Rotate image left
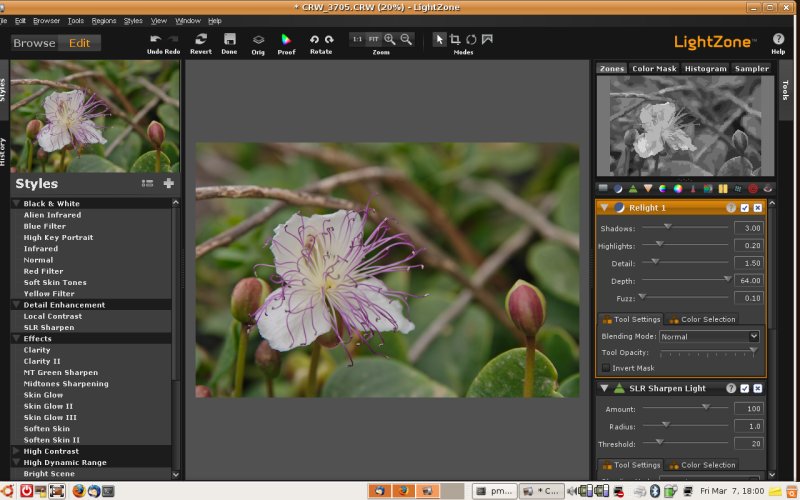Viewport: 800px width, 500px height. point(314,39)
